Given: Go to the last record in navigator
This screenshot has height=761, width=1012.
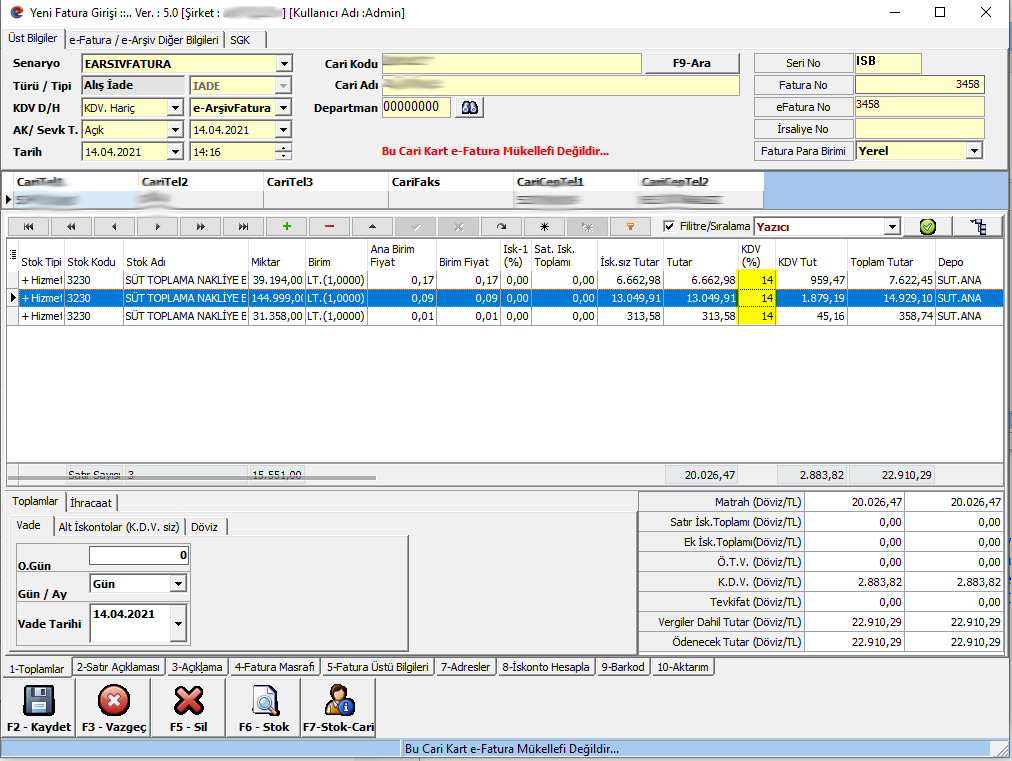Looking at the screenshot, I should tap(243, 227).
